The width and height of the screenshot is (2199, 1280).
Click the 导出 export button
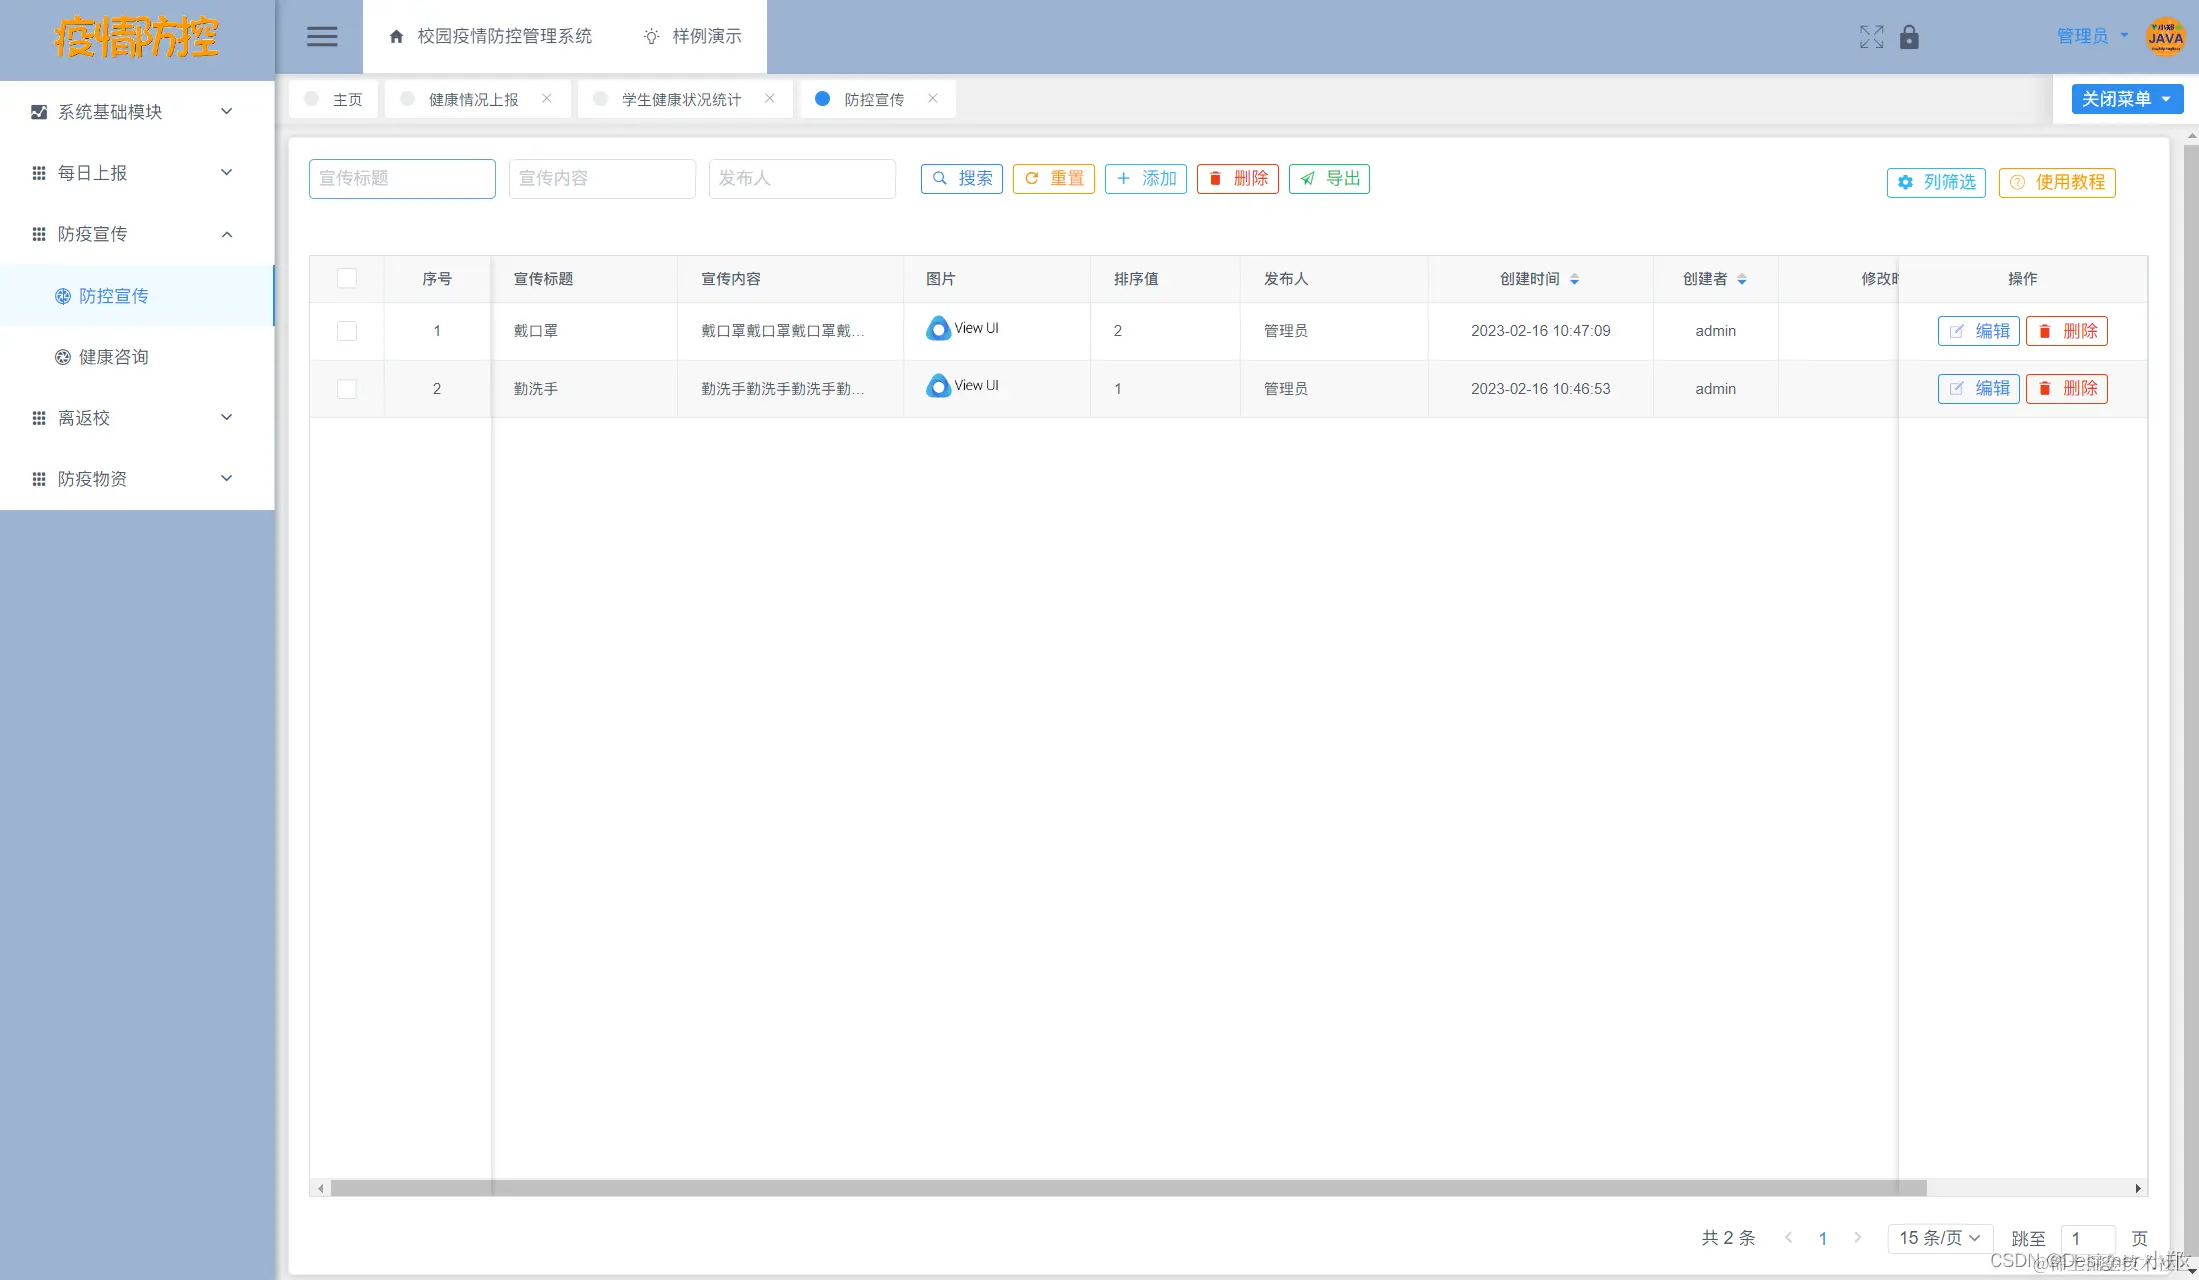1329,178
